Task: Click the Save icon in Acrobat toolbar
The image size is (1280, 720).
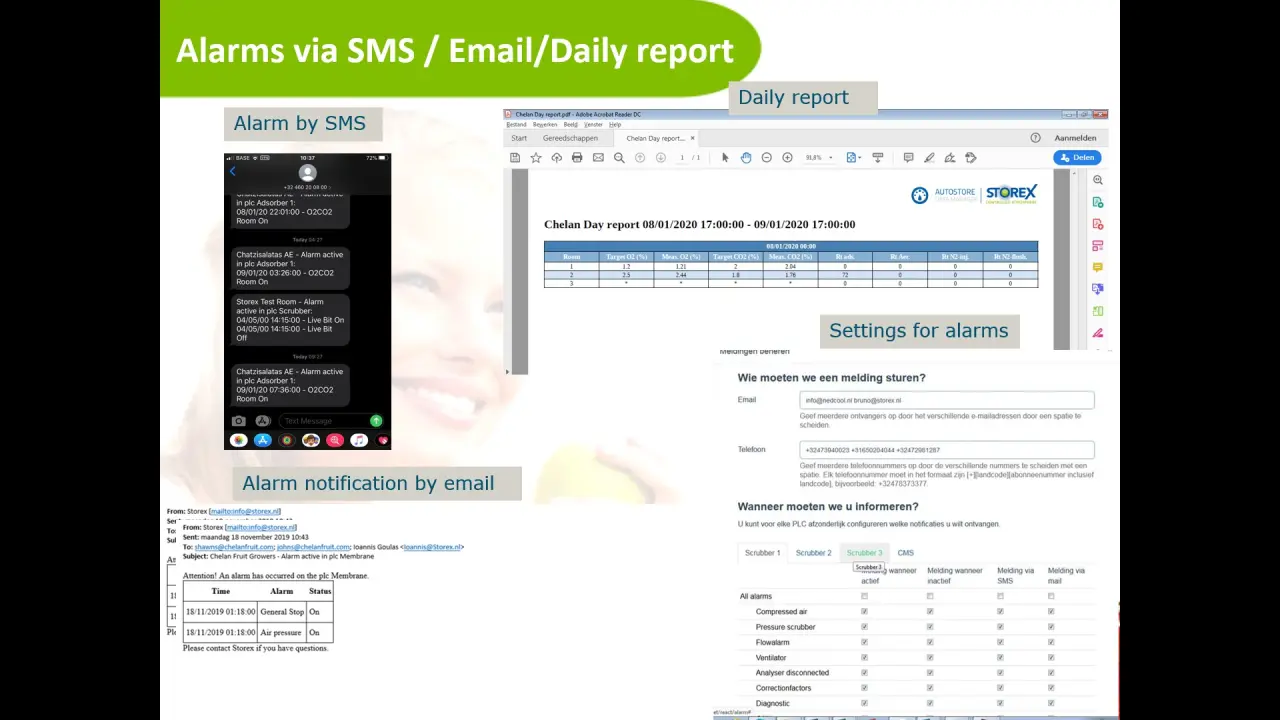Action: tap(515, 158)
